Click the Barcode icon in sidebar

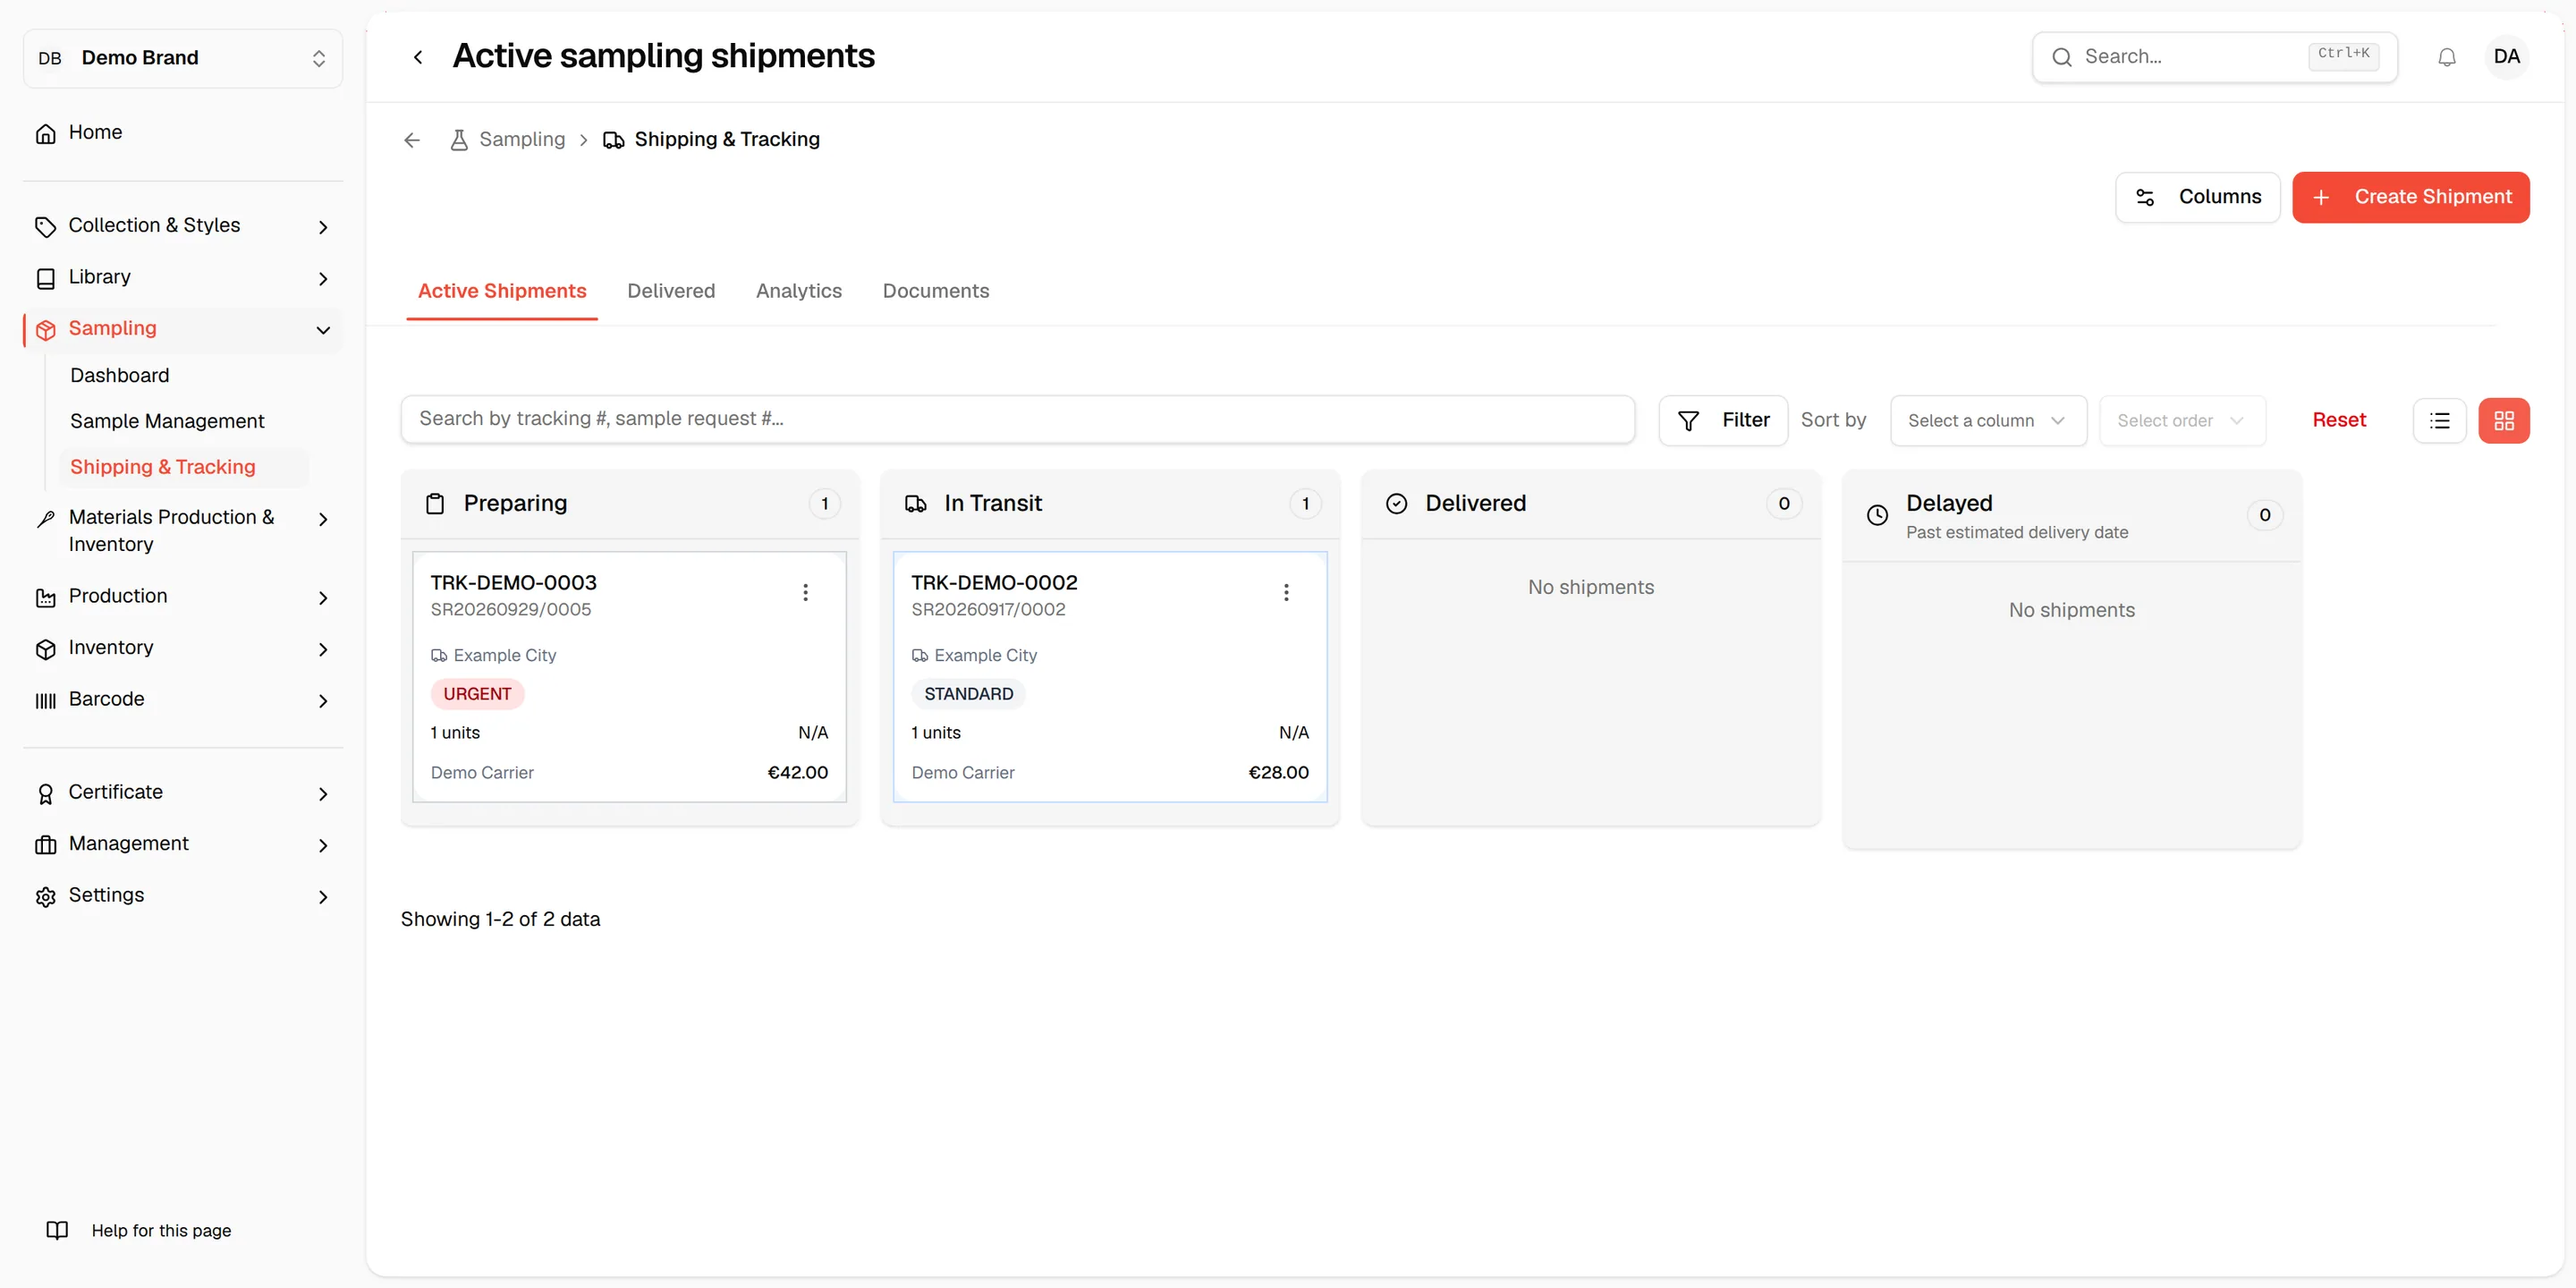click(46, 700)
